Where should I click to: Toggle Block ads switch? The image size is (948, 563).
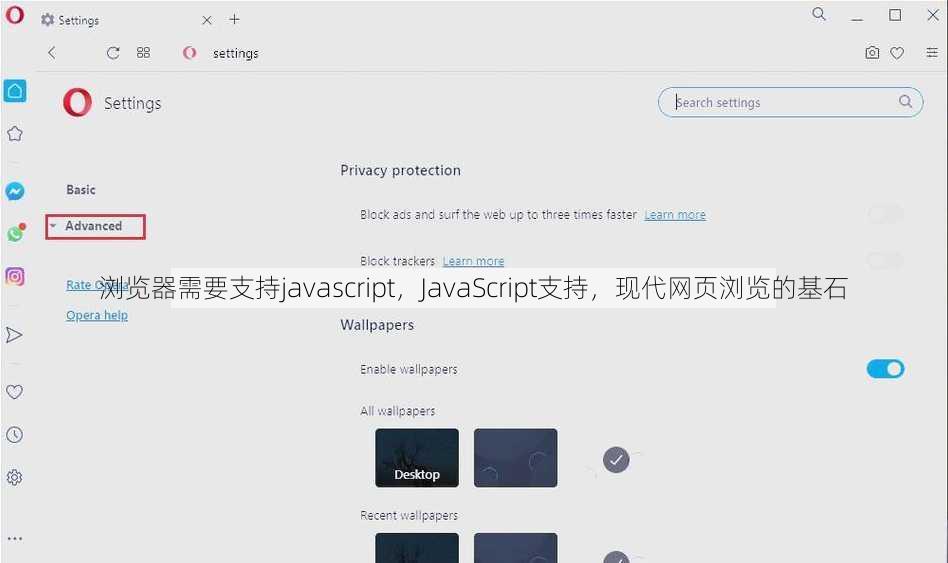[x=885, y=214]
